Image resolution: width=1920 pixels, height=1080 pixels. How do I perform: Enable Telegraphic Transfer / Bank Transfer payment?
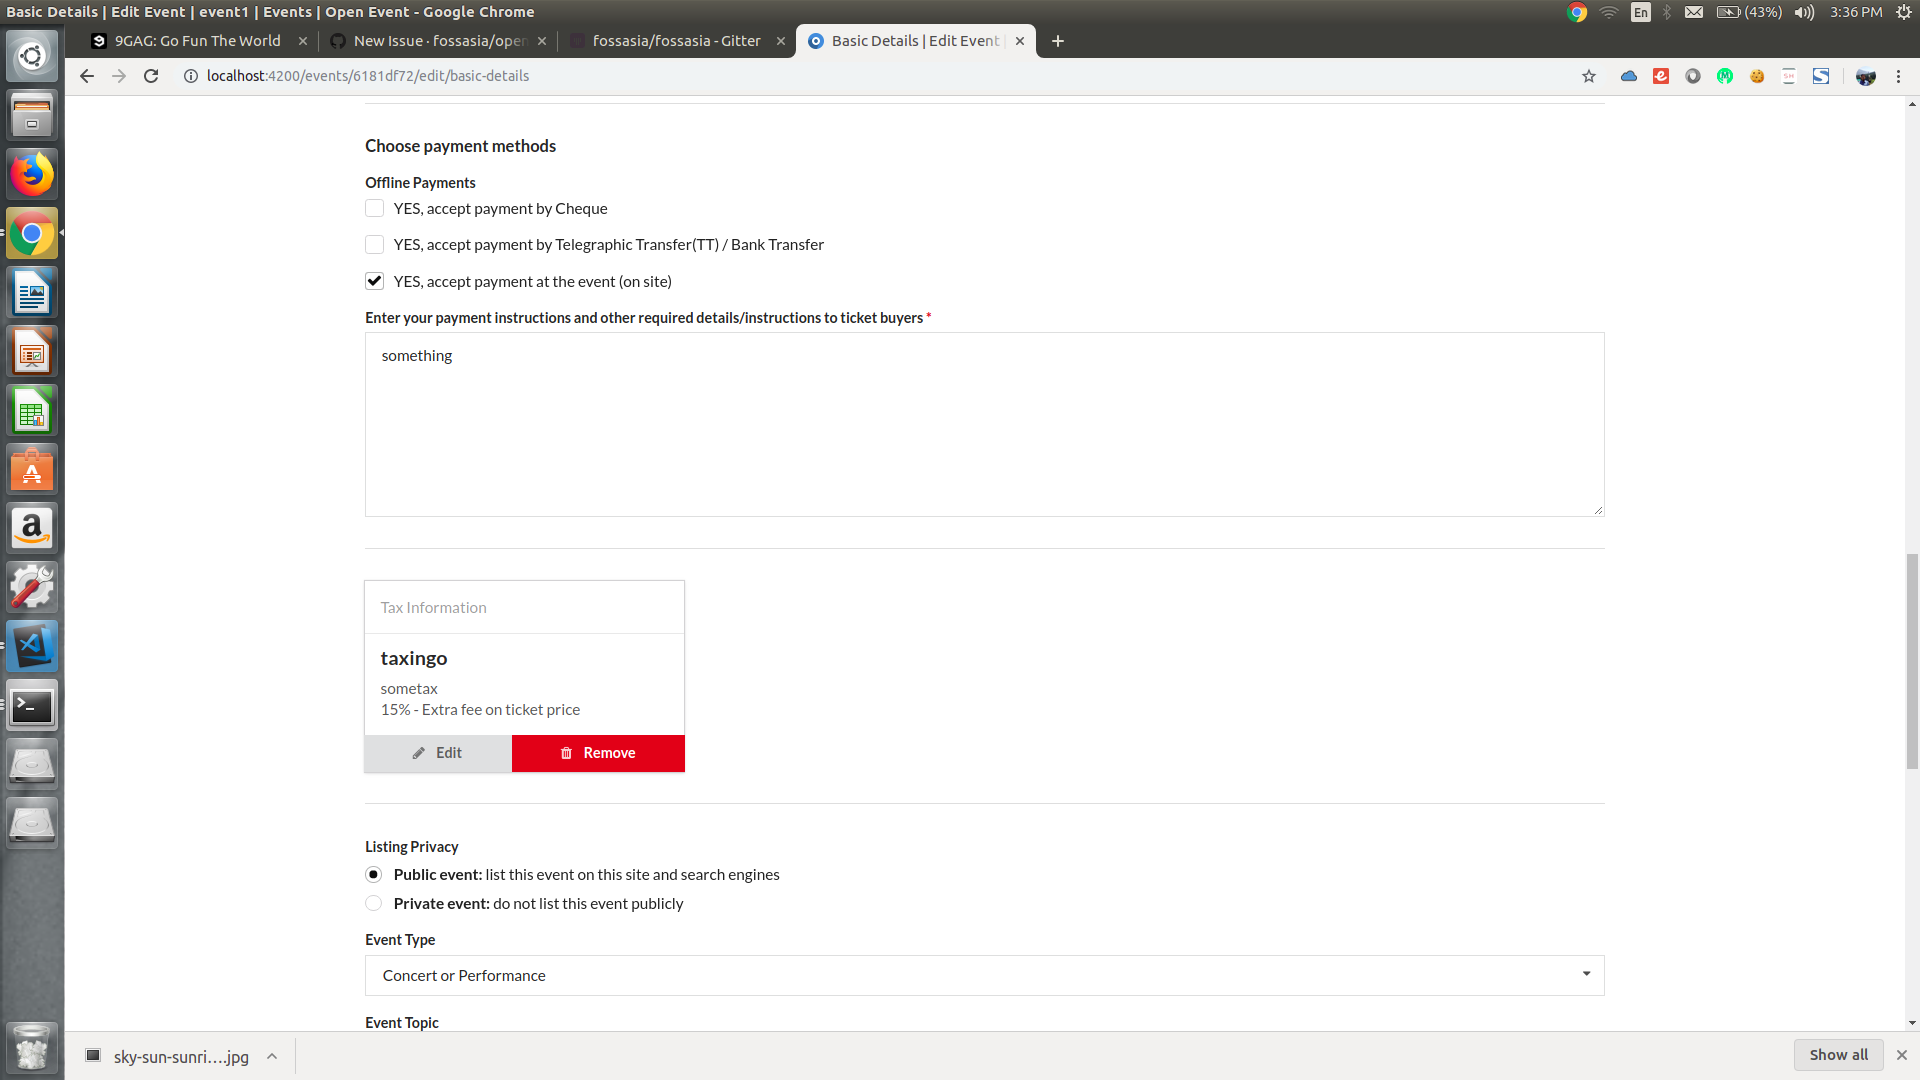point(374,245)
